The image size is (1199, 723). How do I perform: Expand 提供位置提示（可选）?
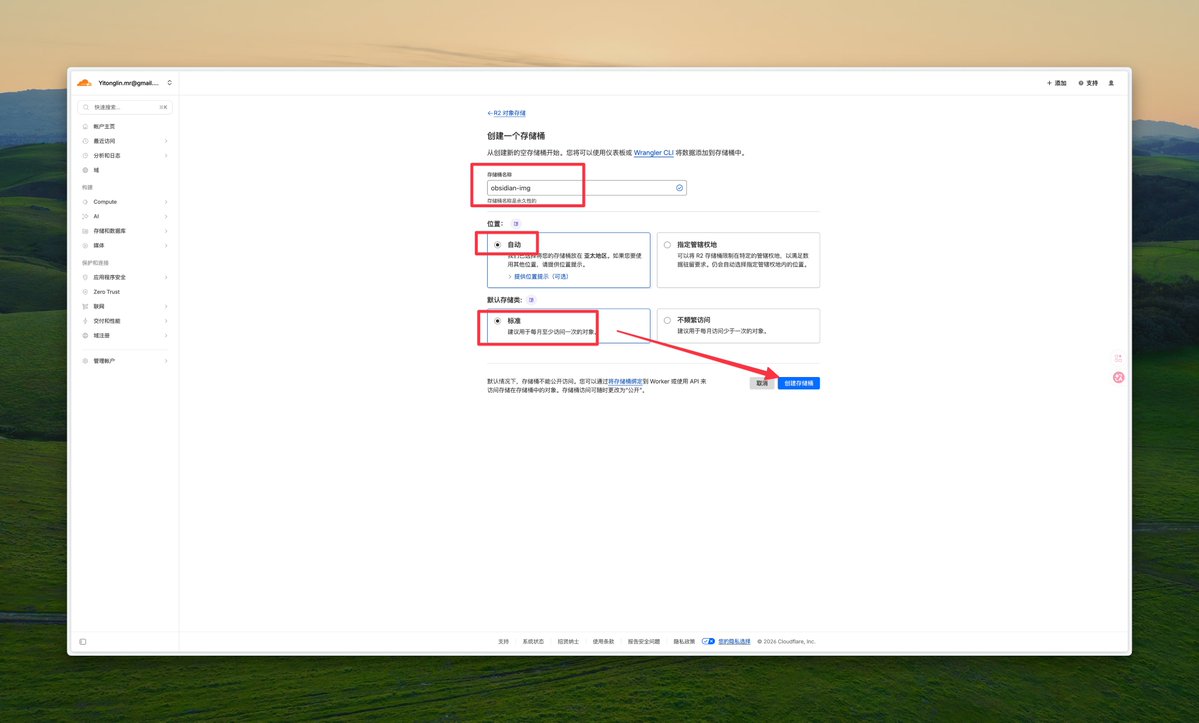coord(538,277)
